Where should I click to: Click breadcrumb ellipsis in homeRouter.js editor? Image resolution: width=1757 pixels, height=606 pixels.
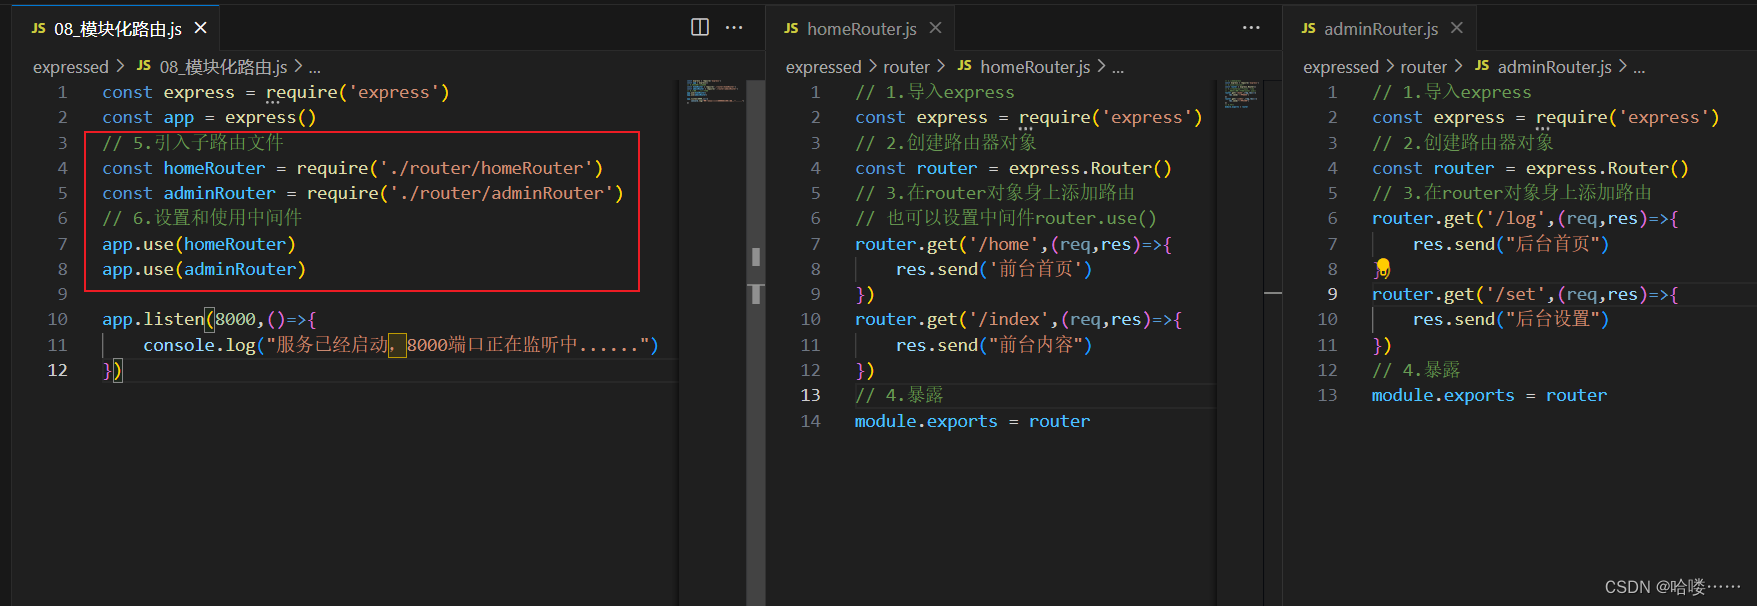point(1118,68)
